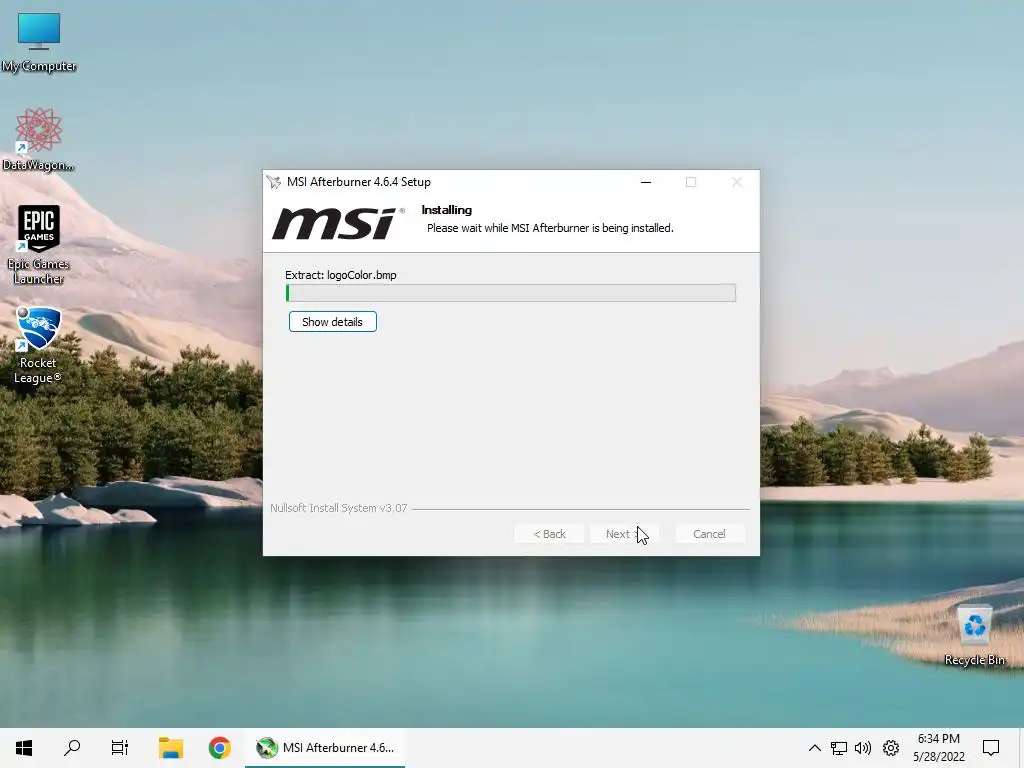1024x768 pixels.
Task: Launch Google Chrome from the taskbar
Action: coord(219,748)
